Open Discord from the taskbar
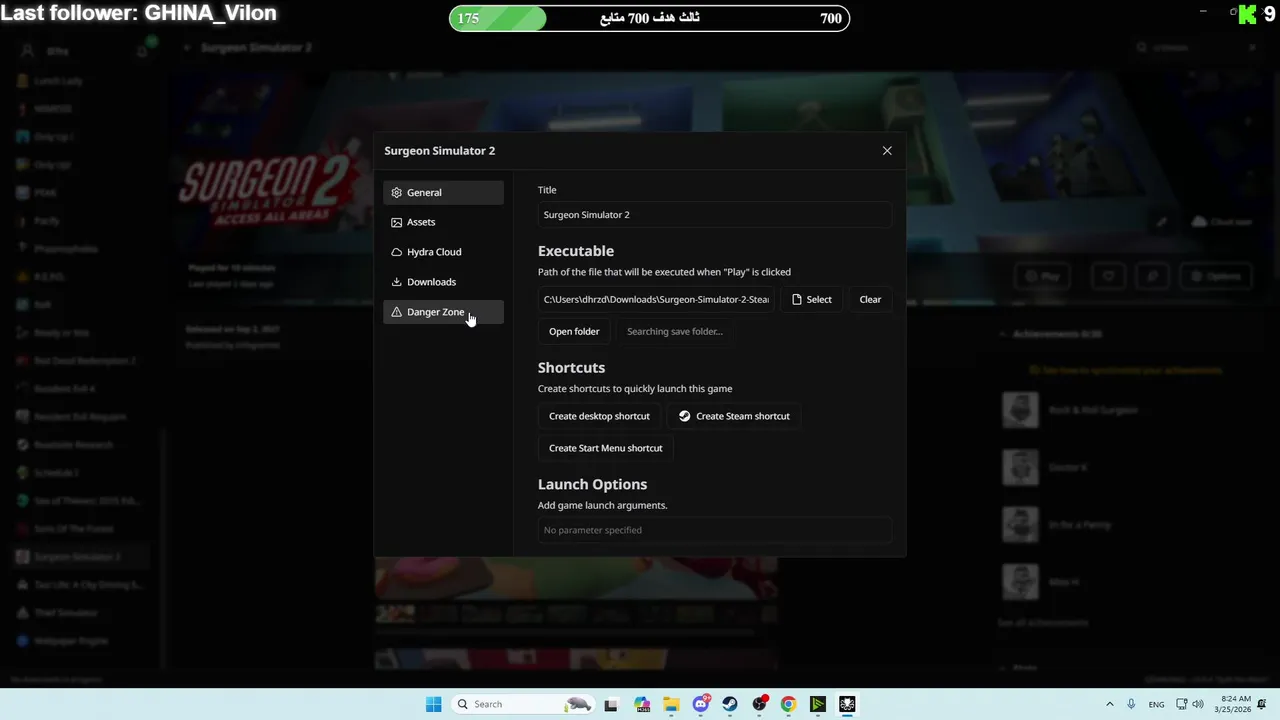The height and width of the screenshot is (720, 1280). coord(701,704)
